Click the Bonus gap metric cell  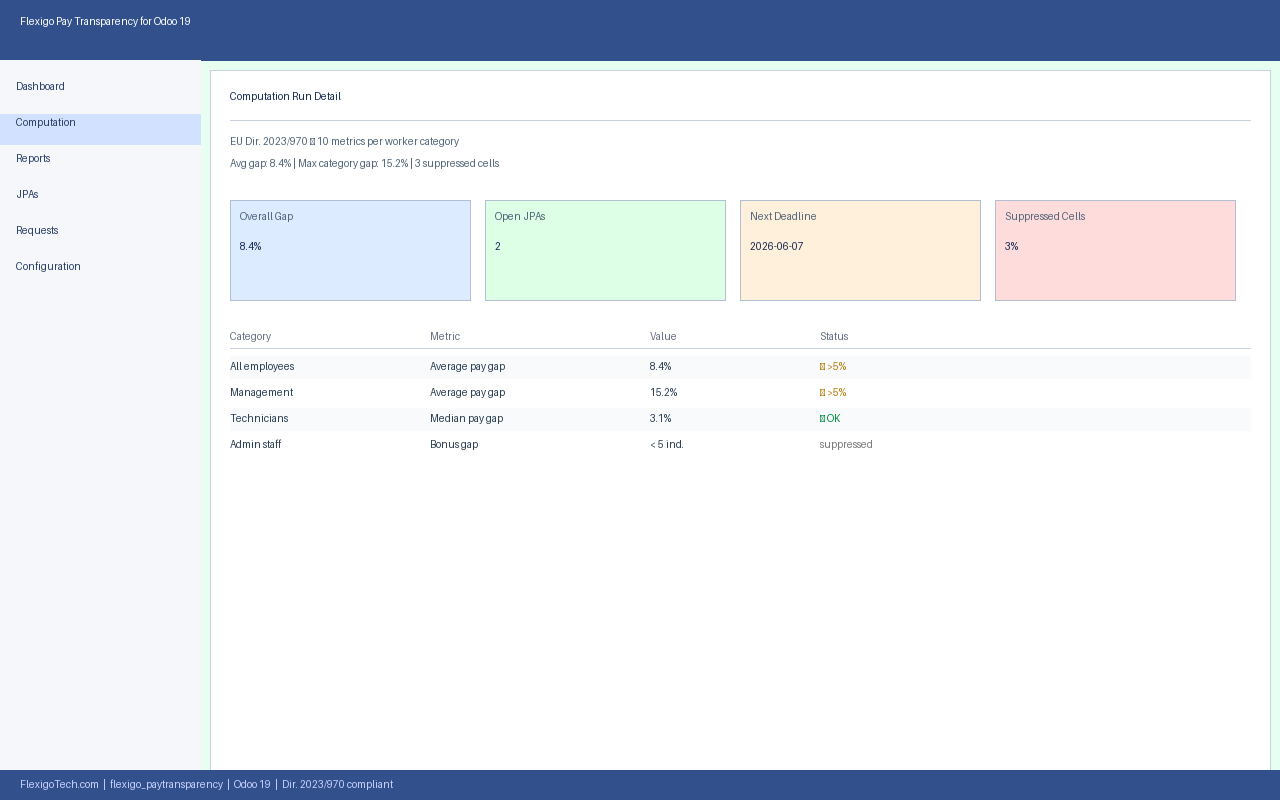click(x=454, y=445)
